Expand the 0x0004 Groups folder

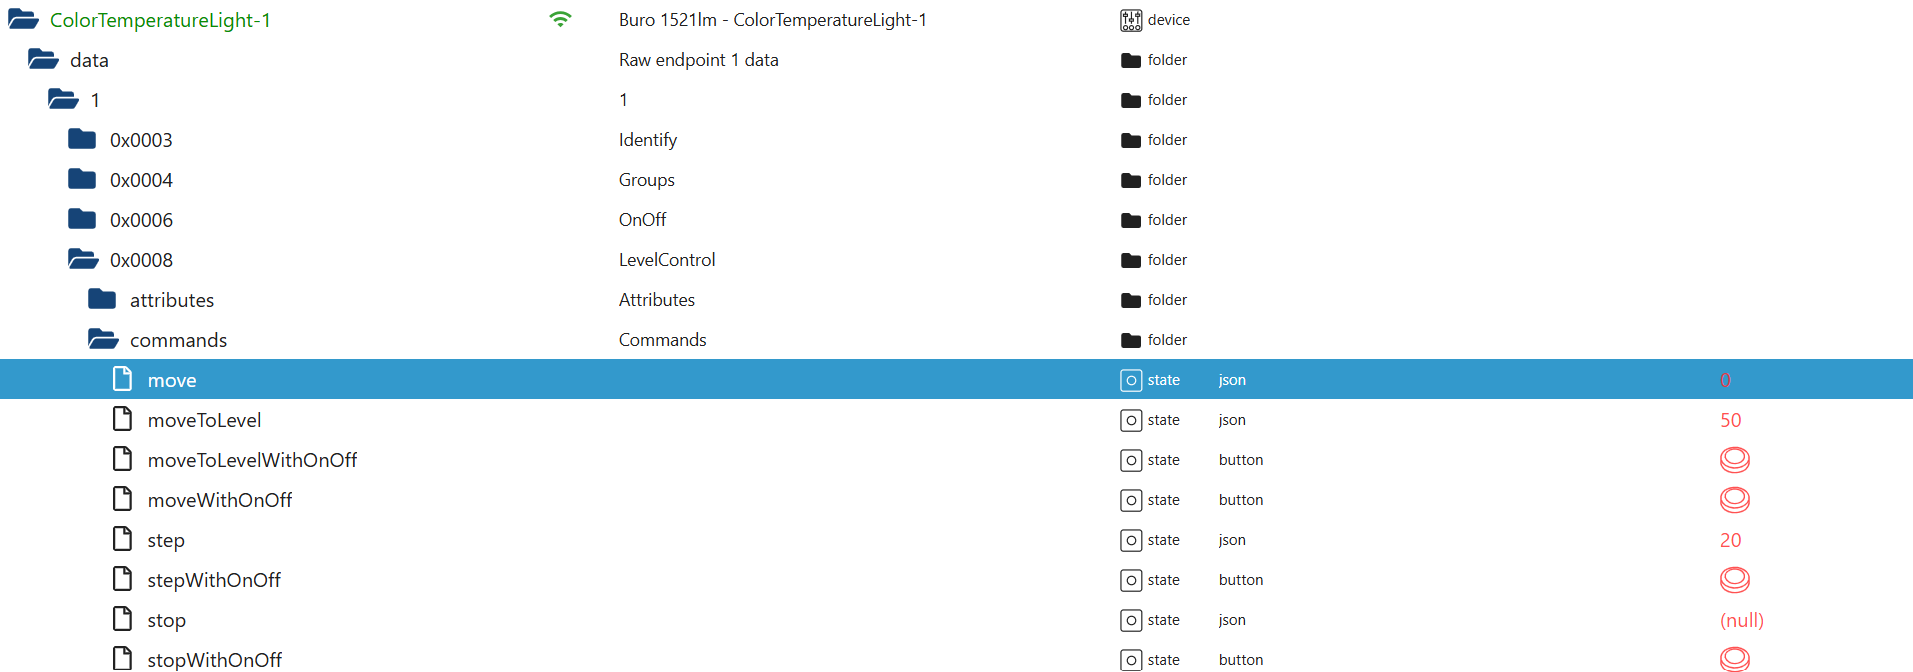click(x=82, y=180)
